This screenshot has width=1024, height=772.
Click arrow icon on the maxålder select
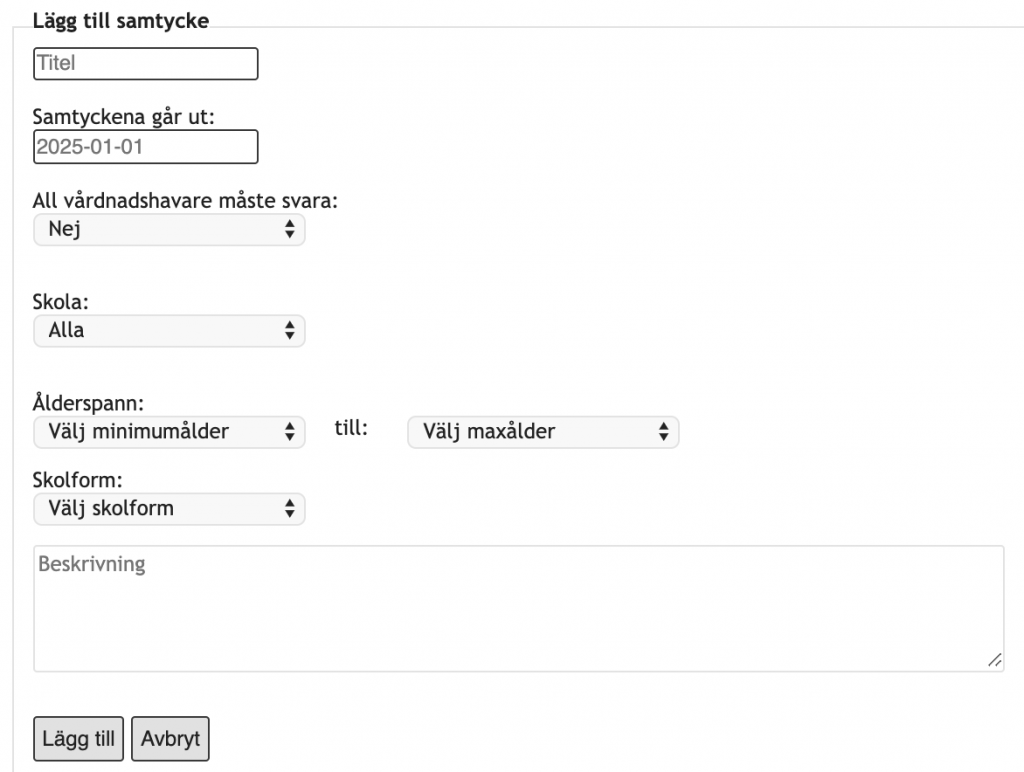pyautogui.click(x=664, y=432)
